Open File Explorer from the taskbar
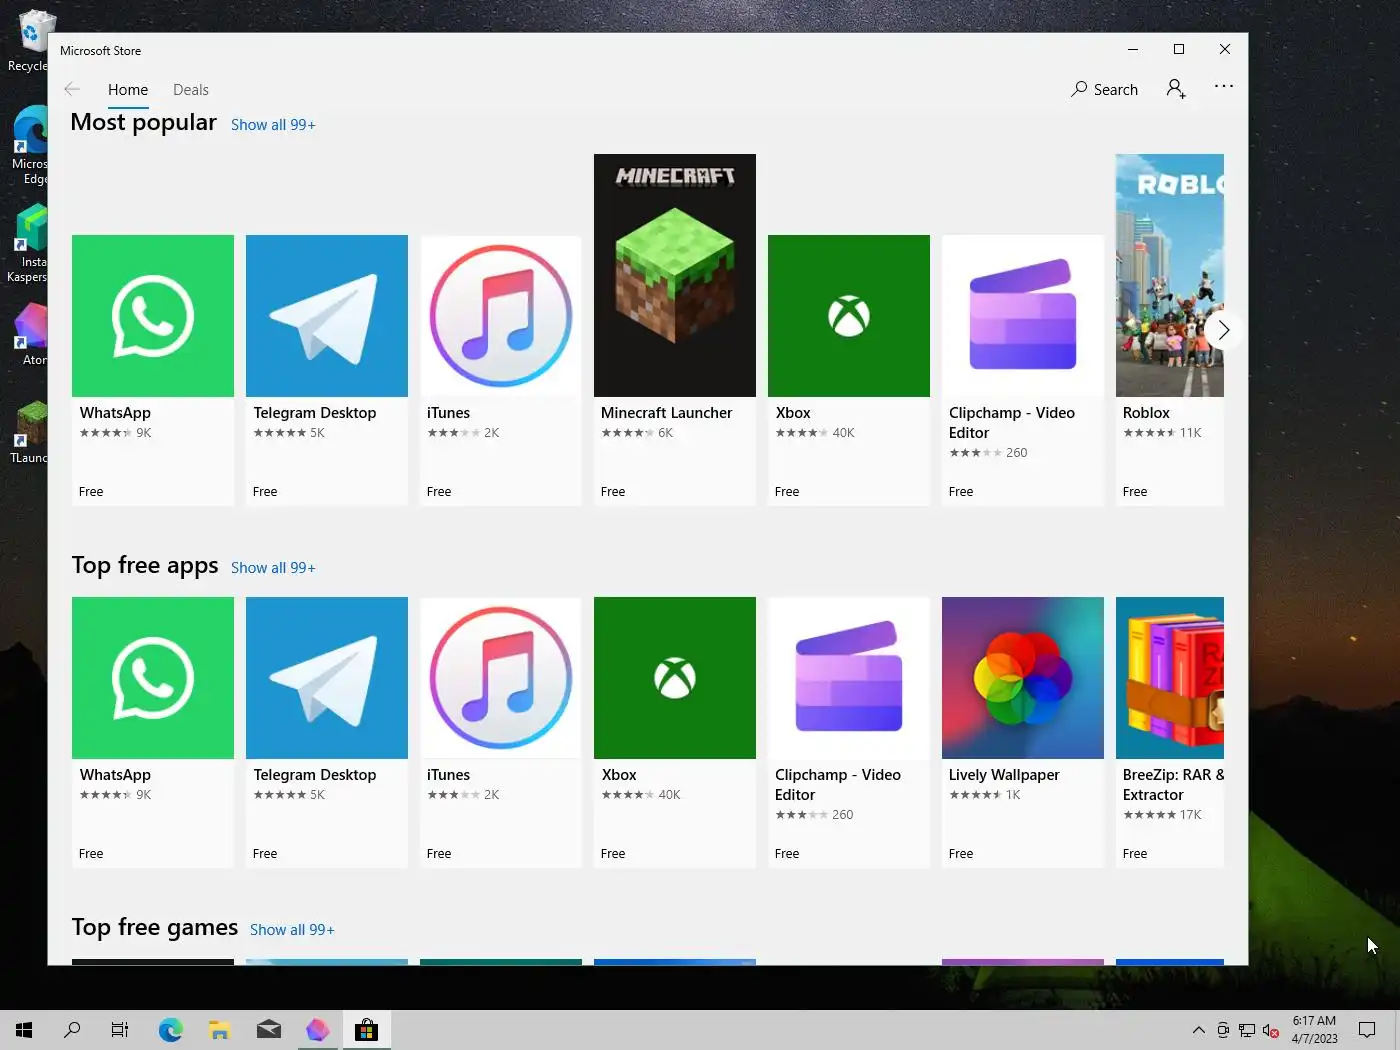 coord(220,1030)
